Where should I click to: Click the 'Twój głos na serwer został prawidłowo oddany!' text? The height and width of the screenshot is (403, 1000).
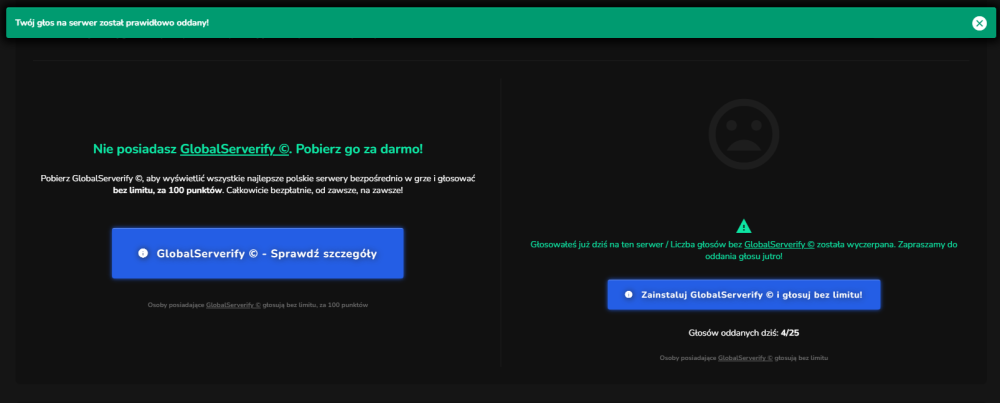pos(112,23)
